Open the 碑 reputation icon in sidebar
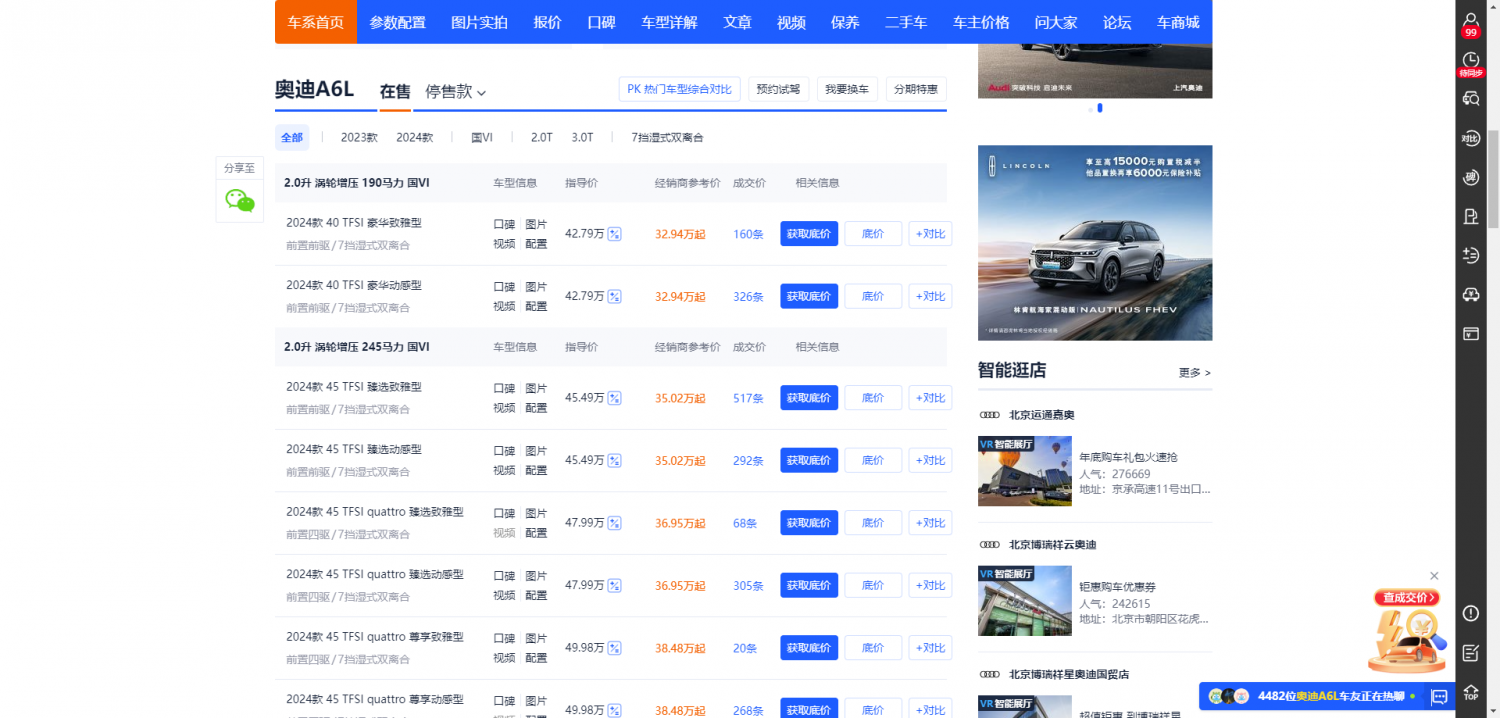This screenshot has width=1500, height=718. [x=1470, y=178]
